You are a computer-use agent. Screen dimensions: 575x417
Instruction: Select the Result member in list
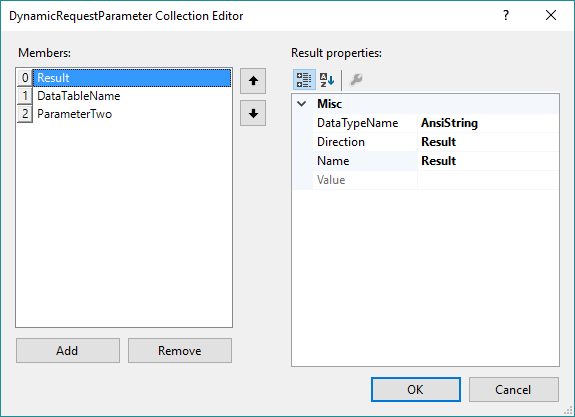(x=132, y=78)
